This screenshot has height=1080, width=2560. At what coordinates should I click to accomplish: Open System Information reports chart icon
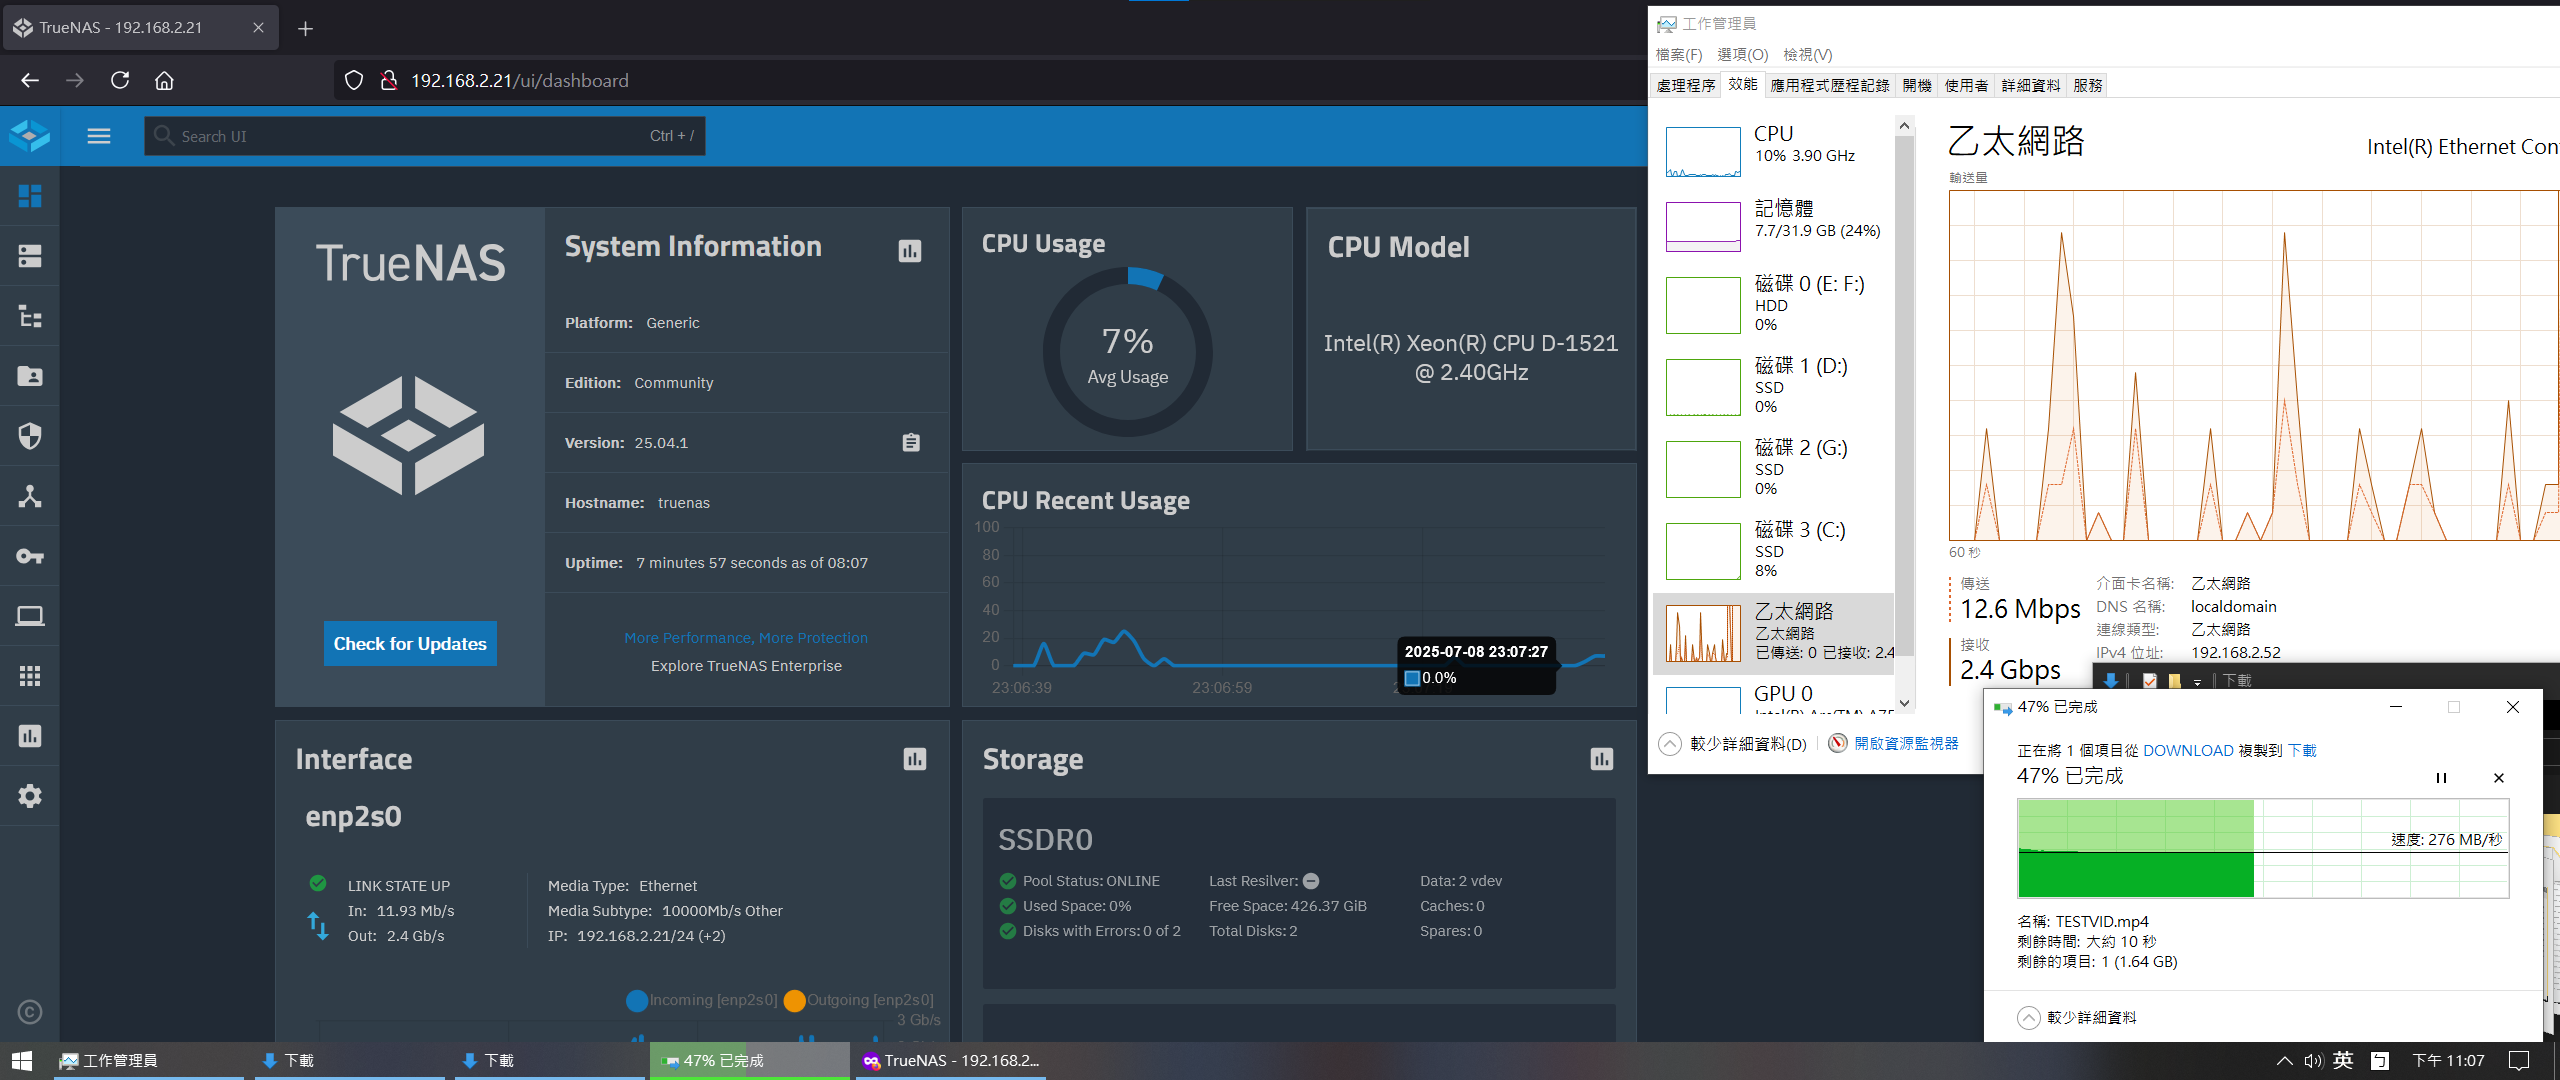click(x=910, y=251)
